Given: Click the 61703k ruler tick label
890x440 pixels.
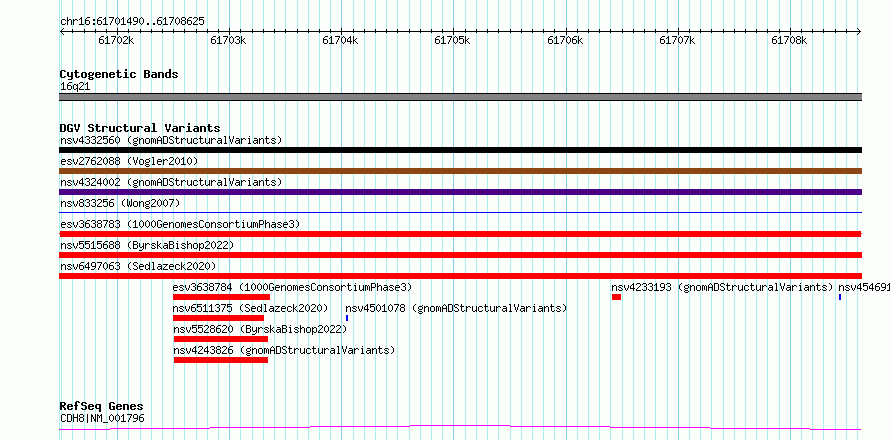Looking at the screenshot, I should [x=228, y=40].
